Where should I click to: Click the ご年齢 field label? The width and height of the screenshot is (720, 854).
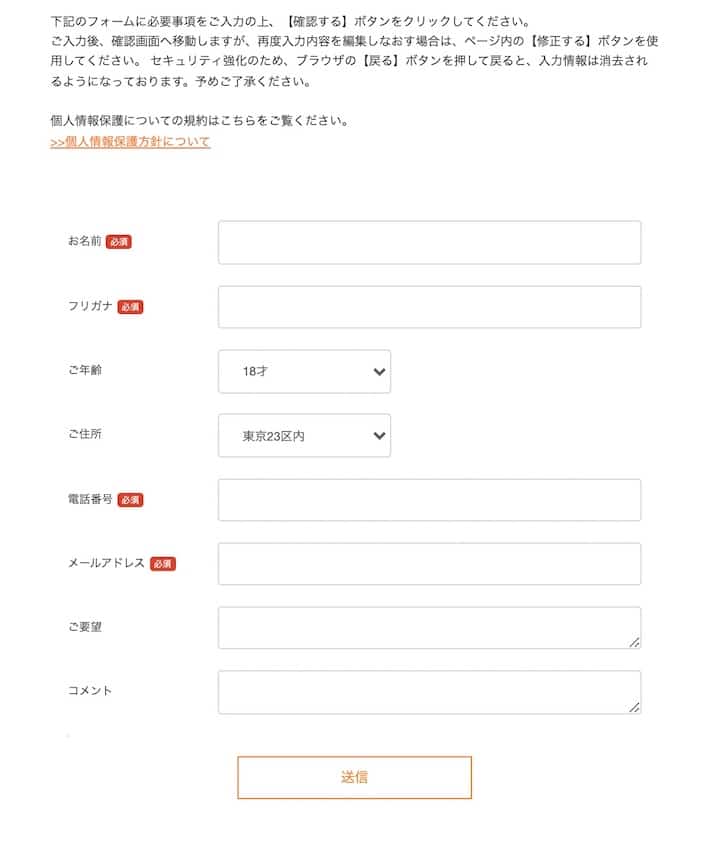point(85,370)
